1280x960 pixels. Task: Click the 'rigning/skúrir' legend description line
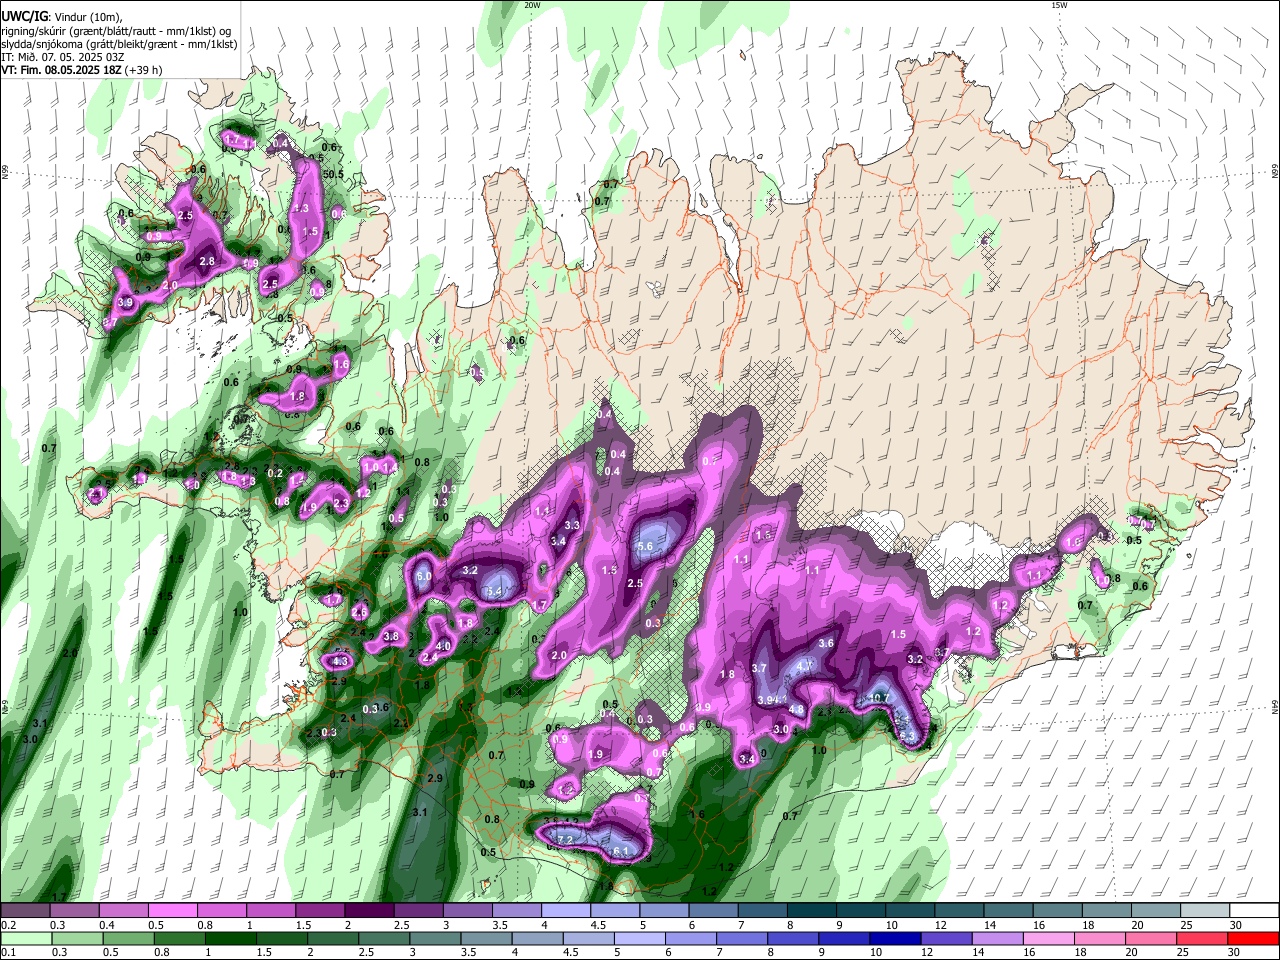(115, 31)
